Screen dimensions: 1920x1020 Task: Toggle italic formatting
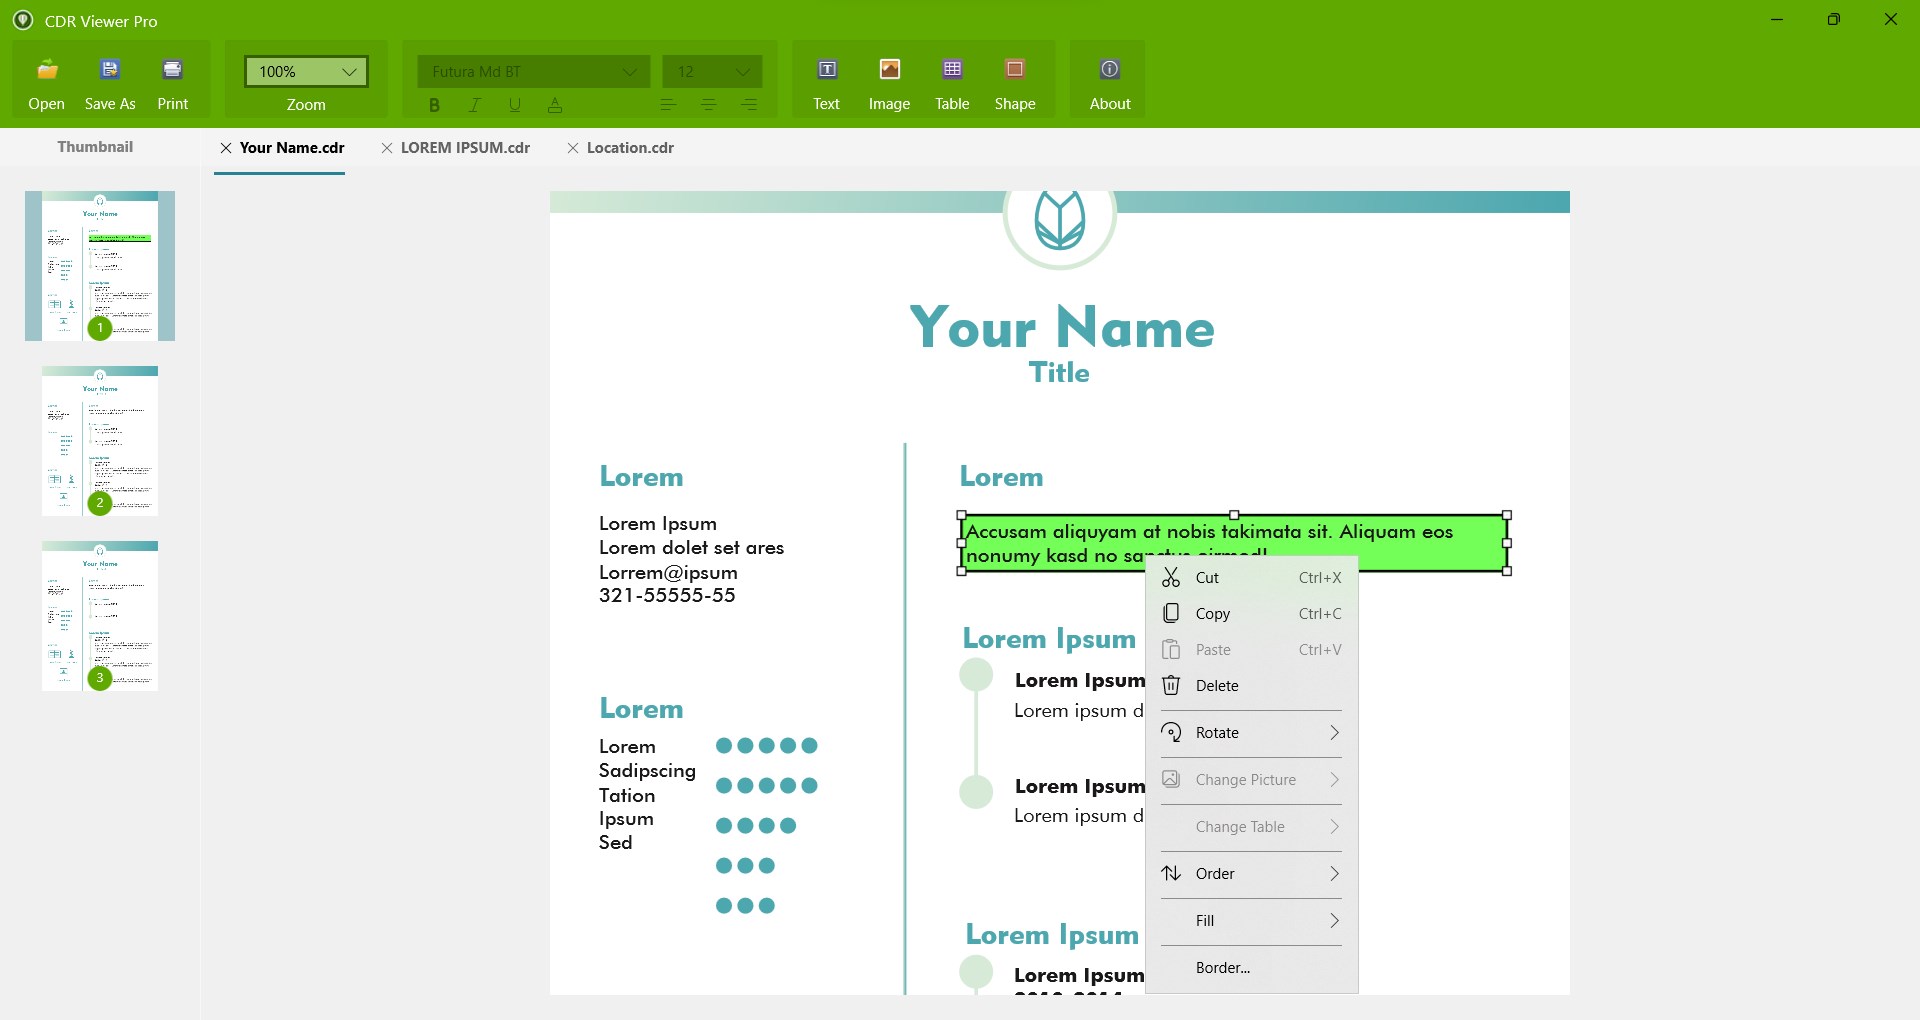click(x=475, y=104)
